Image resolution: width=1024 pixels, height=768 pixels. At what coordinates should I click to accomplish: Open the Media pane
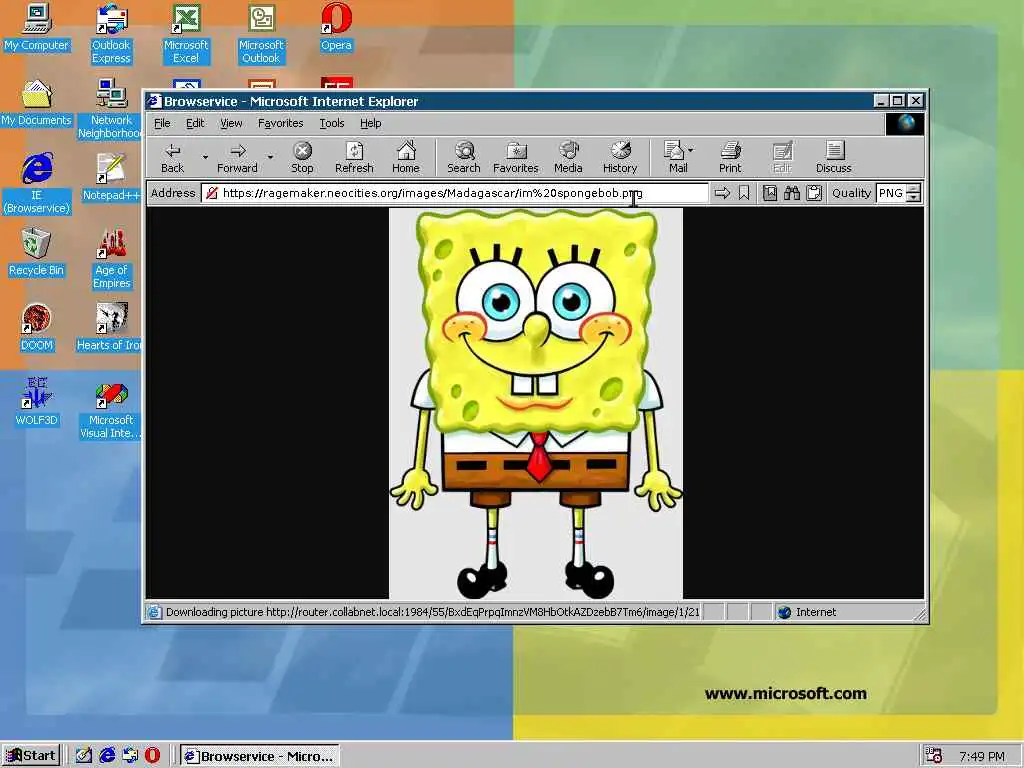tap(568, 158)
